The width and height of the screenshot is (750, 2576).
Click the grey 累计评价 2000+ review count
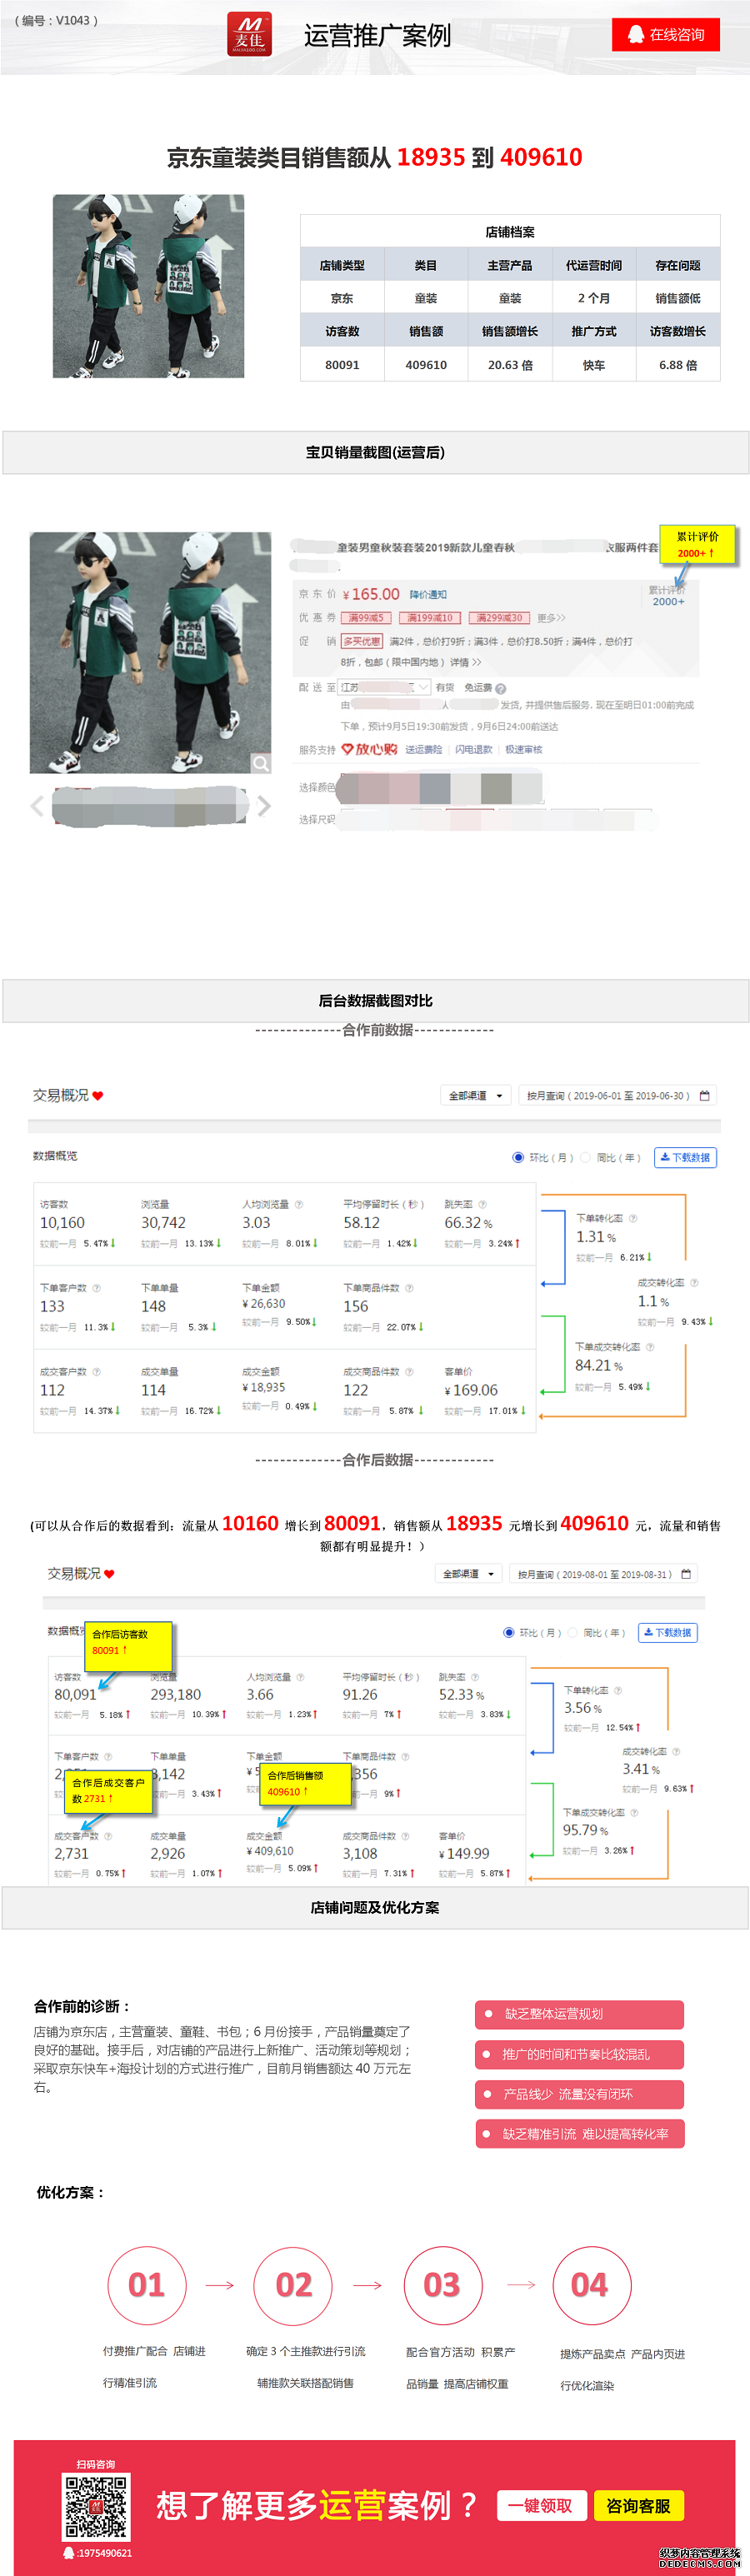668,596
